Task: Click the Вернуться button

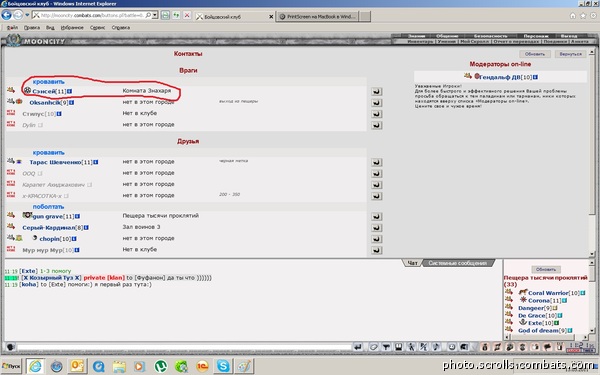Action: tap(570, 54)
